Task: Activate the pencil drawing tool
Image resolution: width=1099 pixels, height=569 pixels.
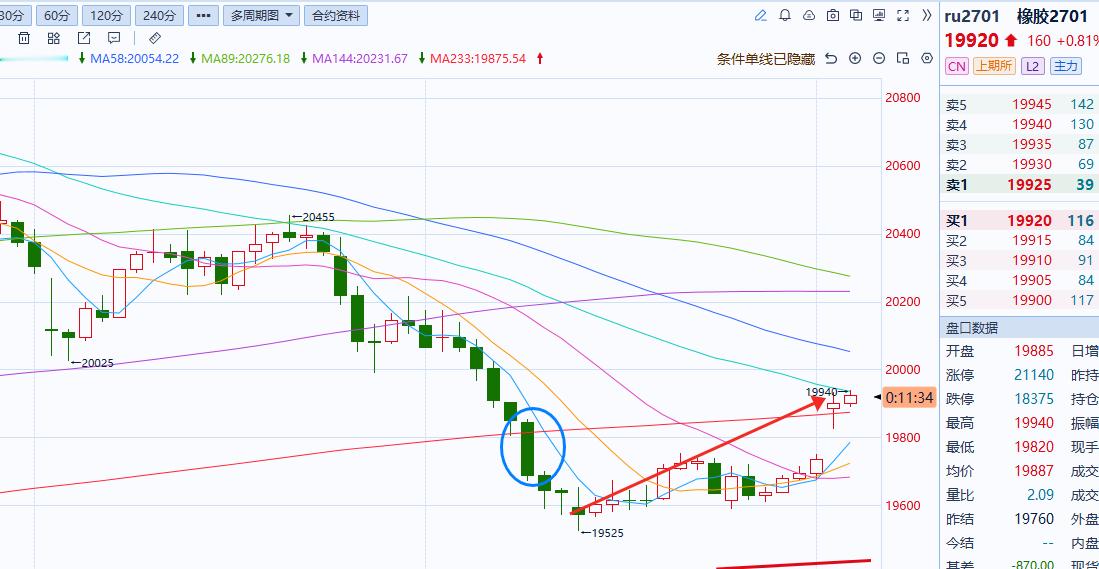Action: click(x=760, y=15)
